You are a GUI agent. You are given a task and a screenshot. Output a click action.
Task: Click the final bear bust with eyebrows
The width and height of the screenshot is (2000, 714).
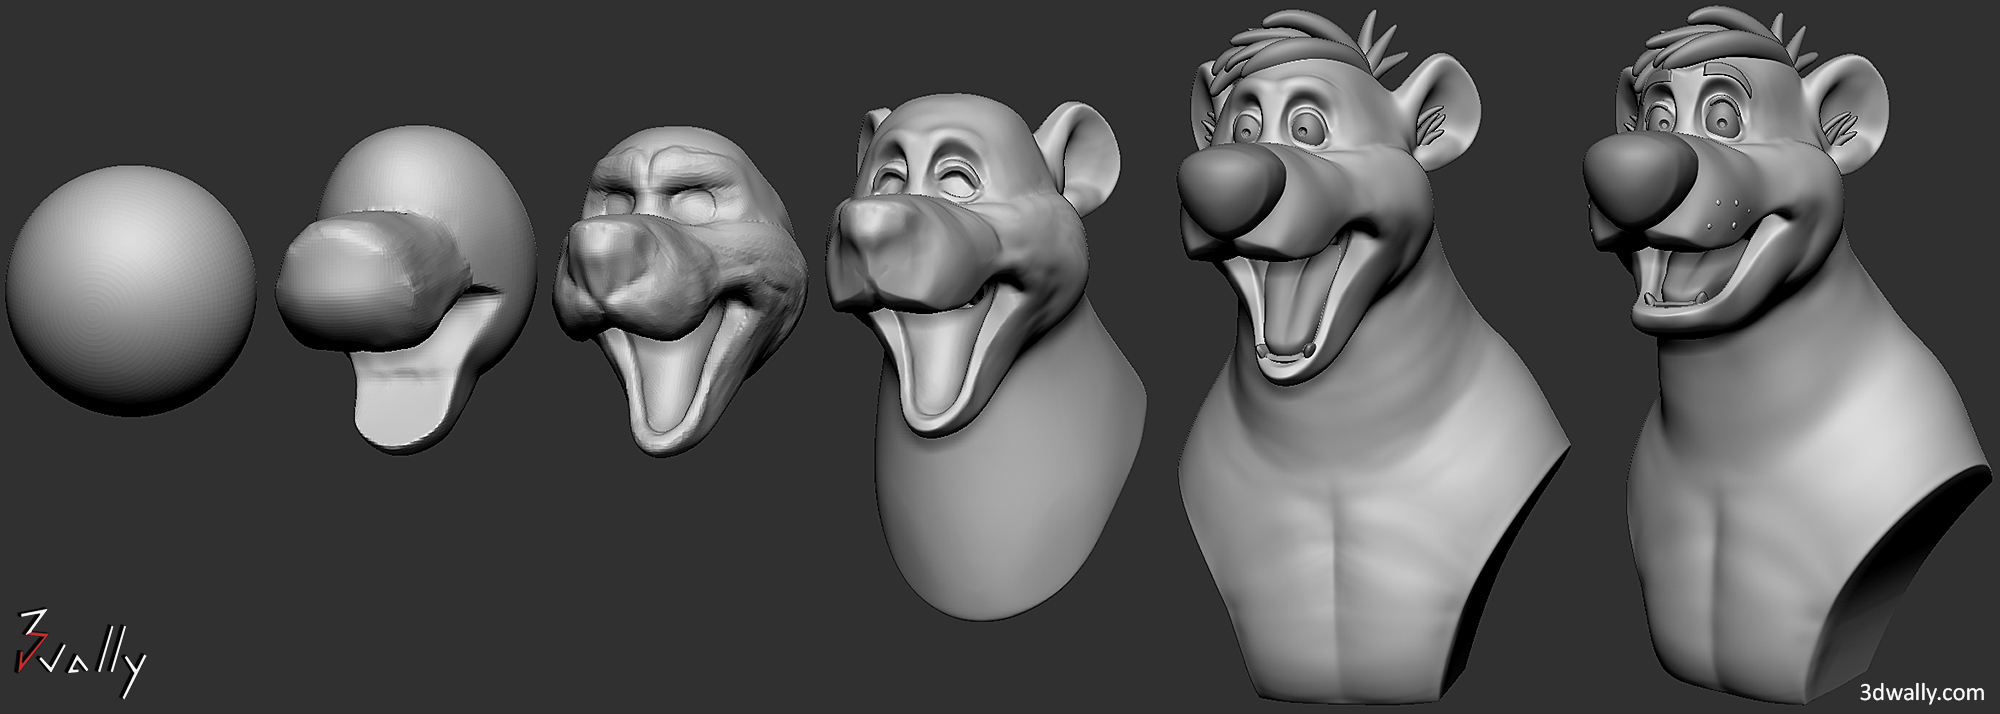1785,353
